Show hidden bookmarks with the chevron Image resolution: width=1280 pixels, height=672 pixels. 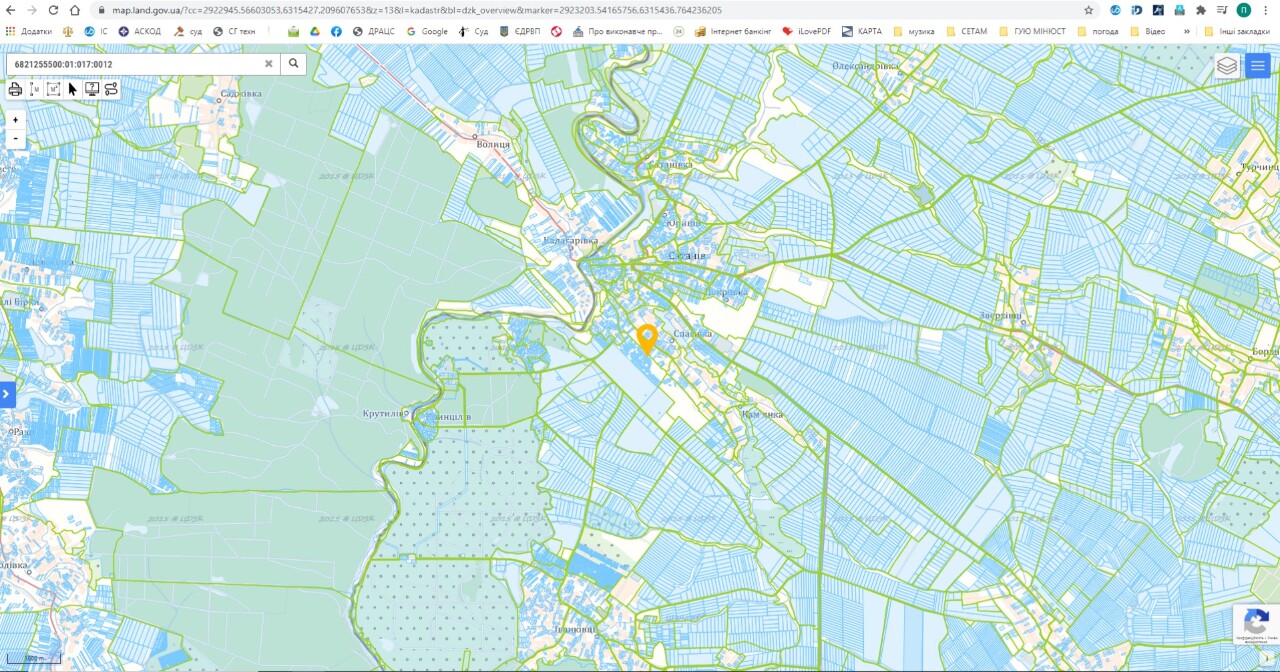[1187, 31]
